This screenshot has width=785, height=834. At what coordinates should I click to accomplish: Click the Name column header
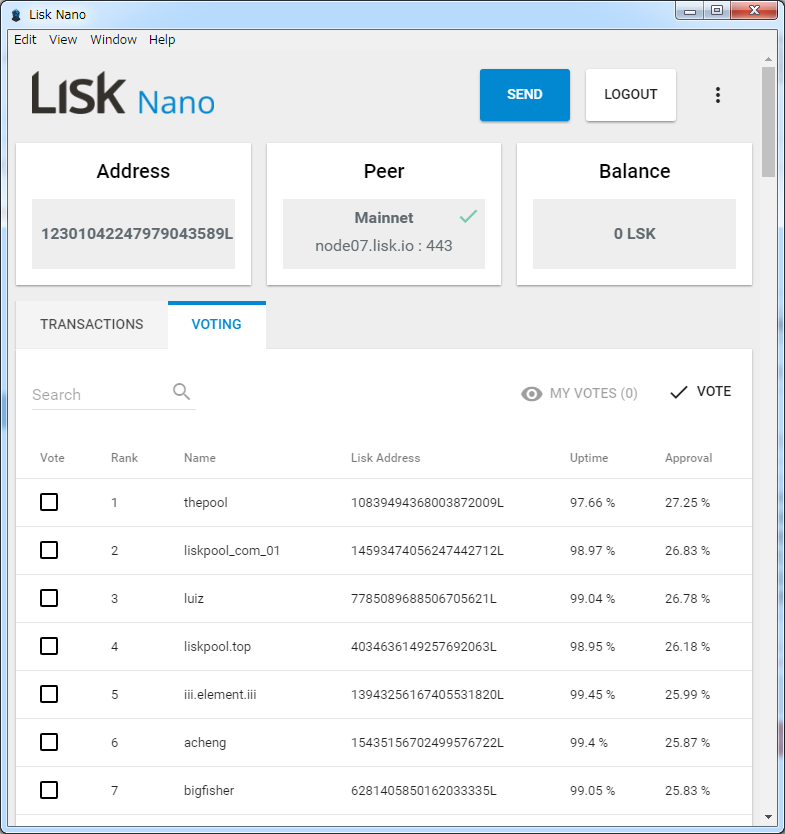tap(199, 458)
